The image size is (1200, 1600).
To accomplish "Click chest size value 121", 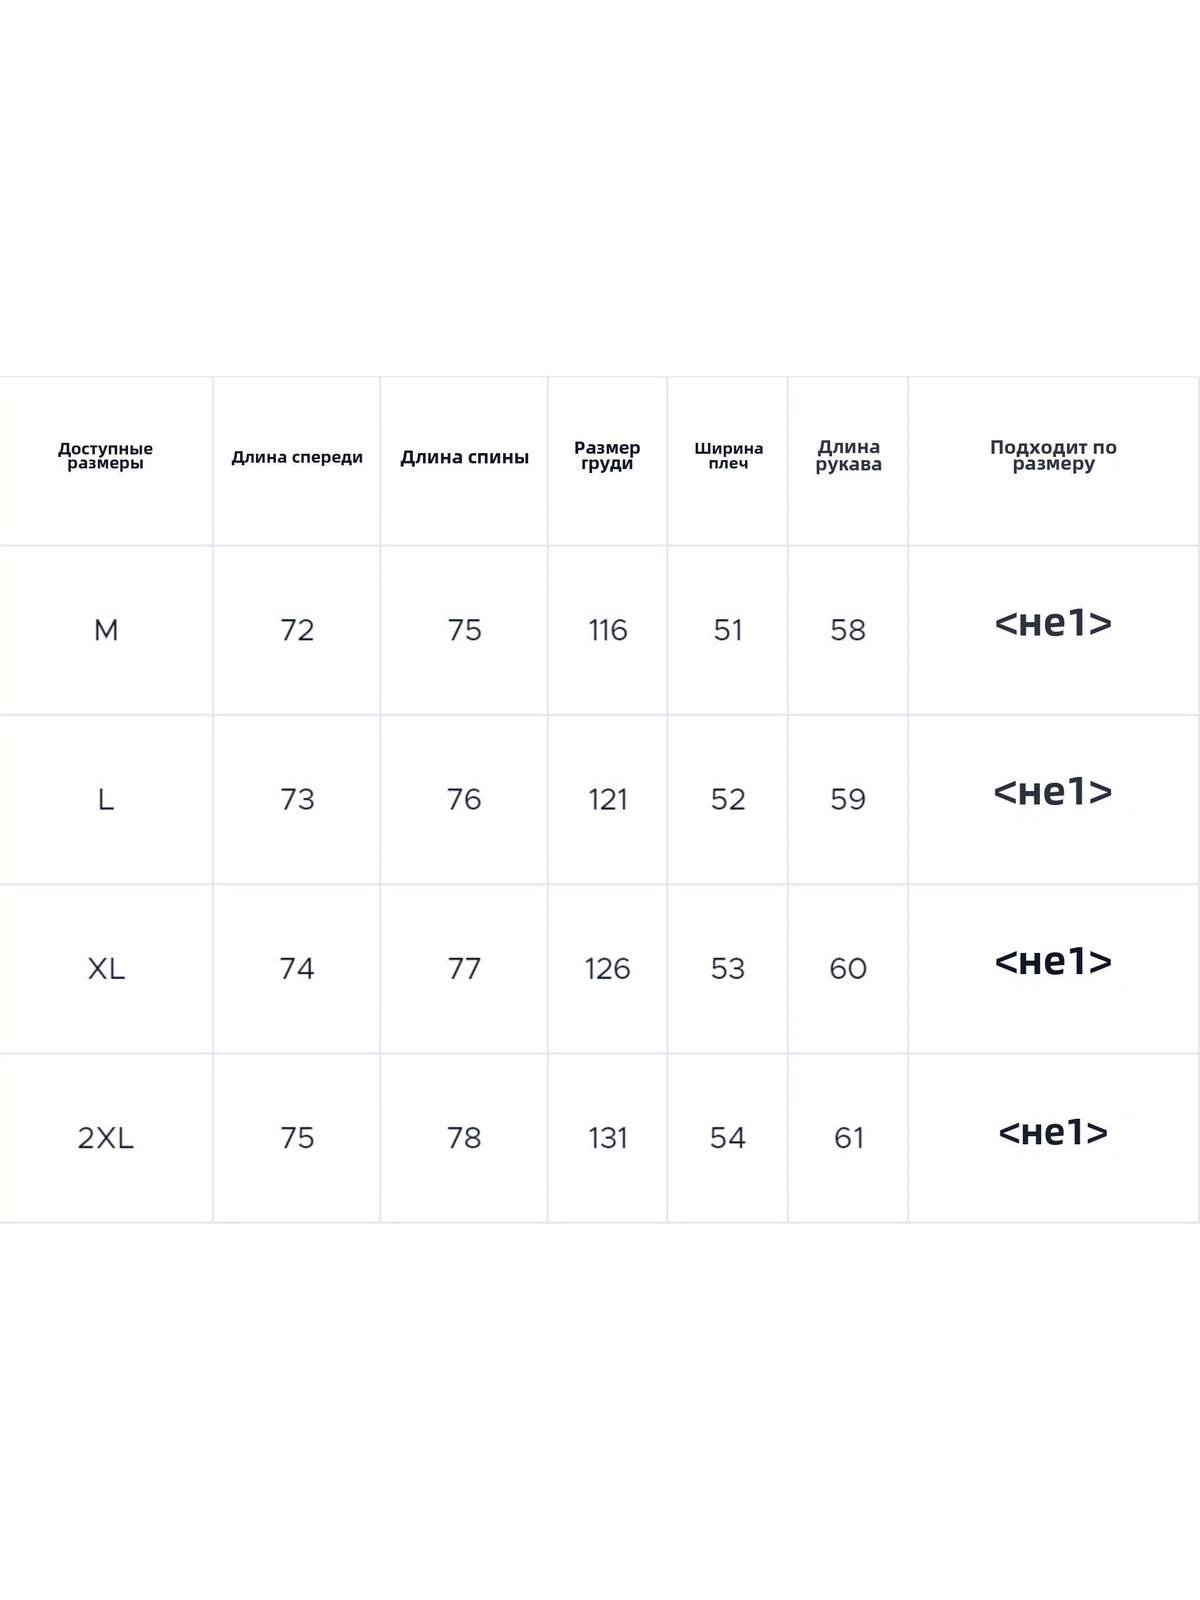I will 607,799.
